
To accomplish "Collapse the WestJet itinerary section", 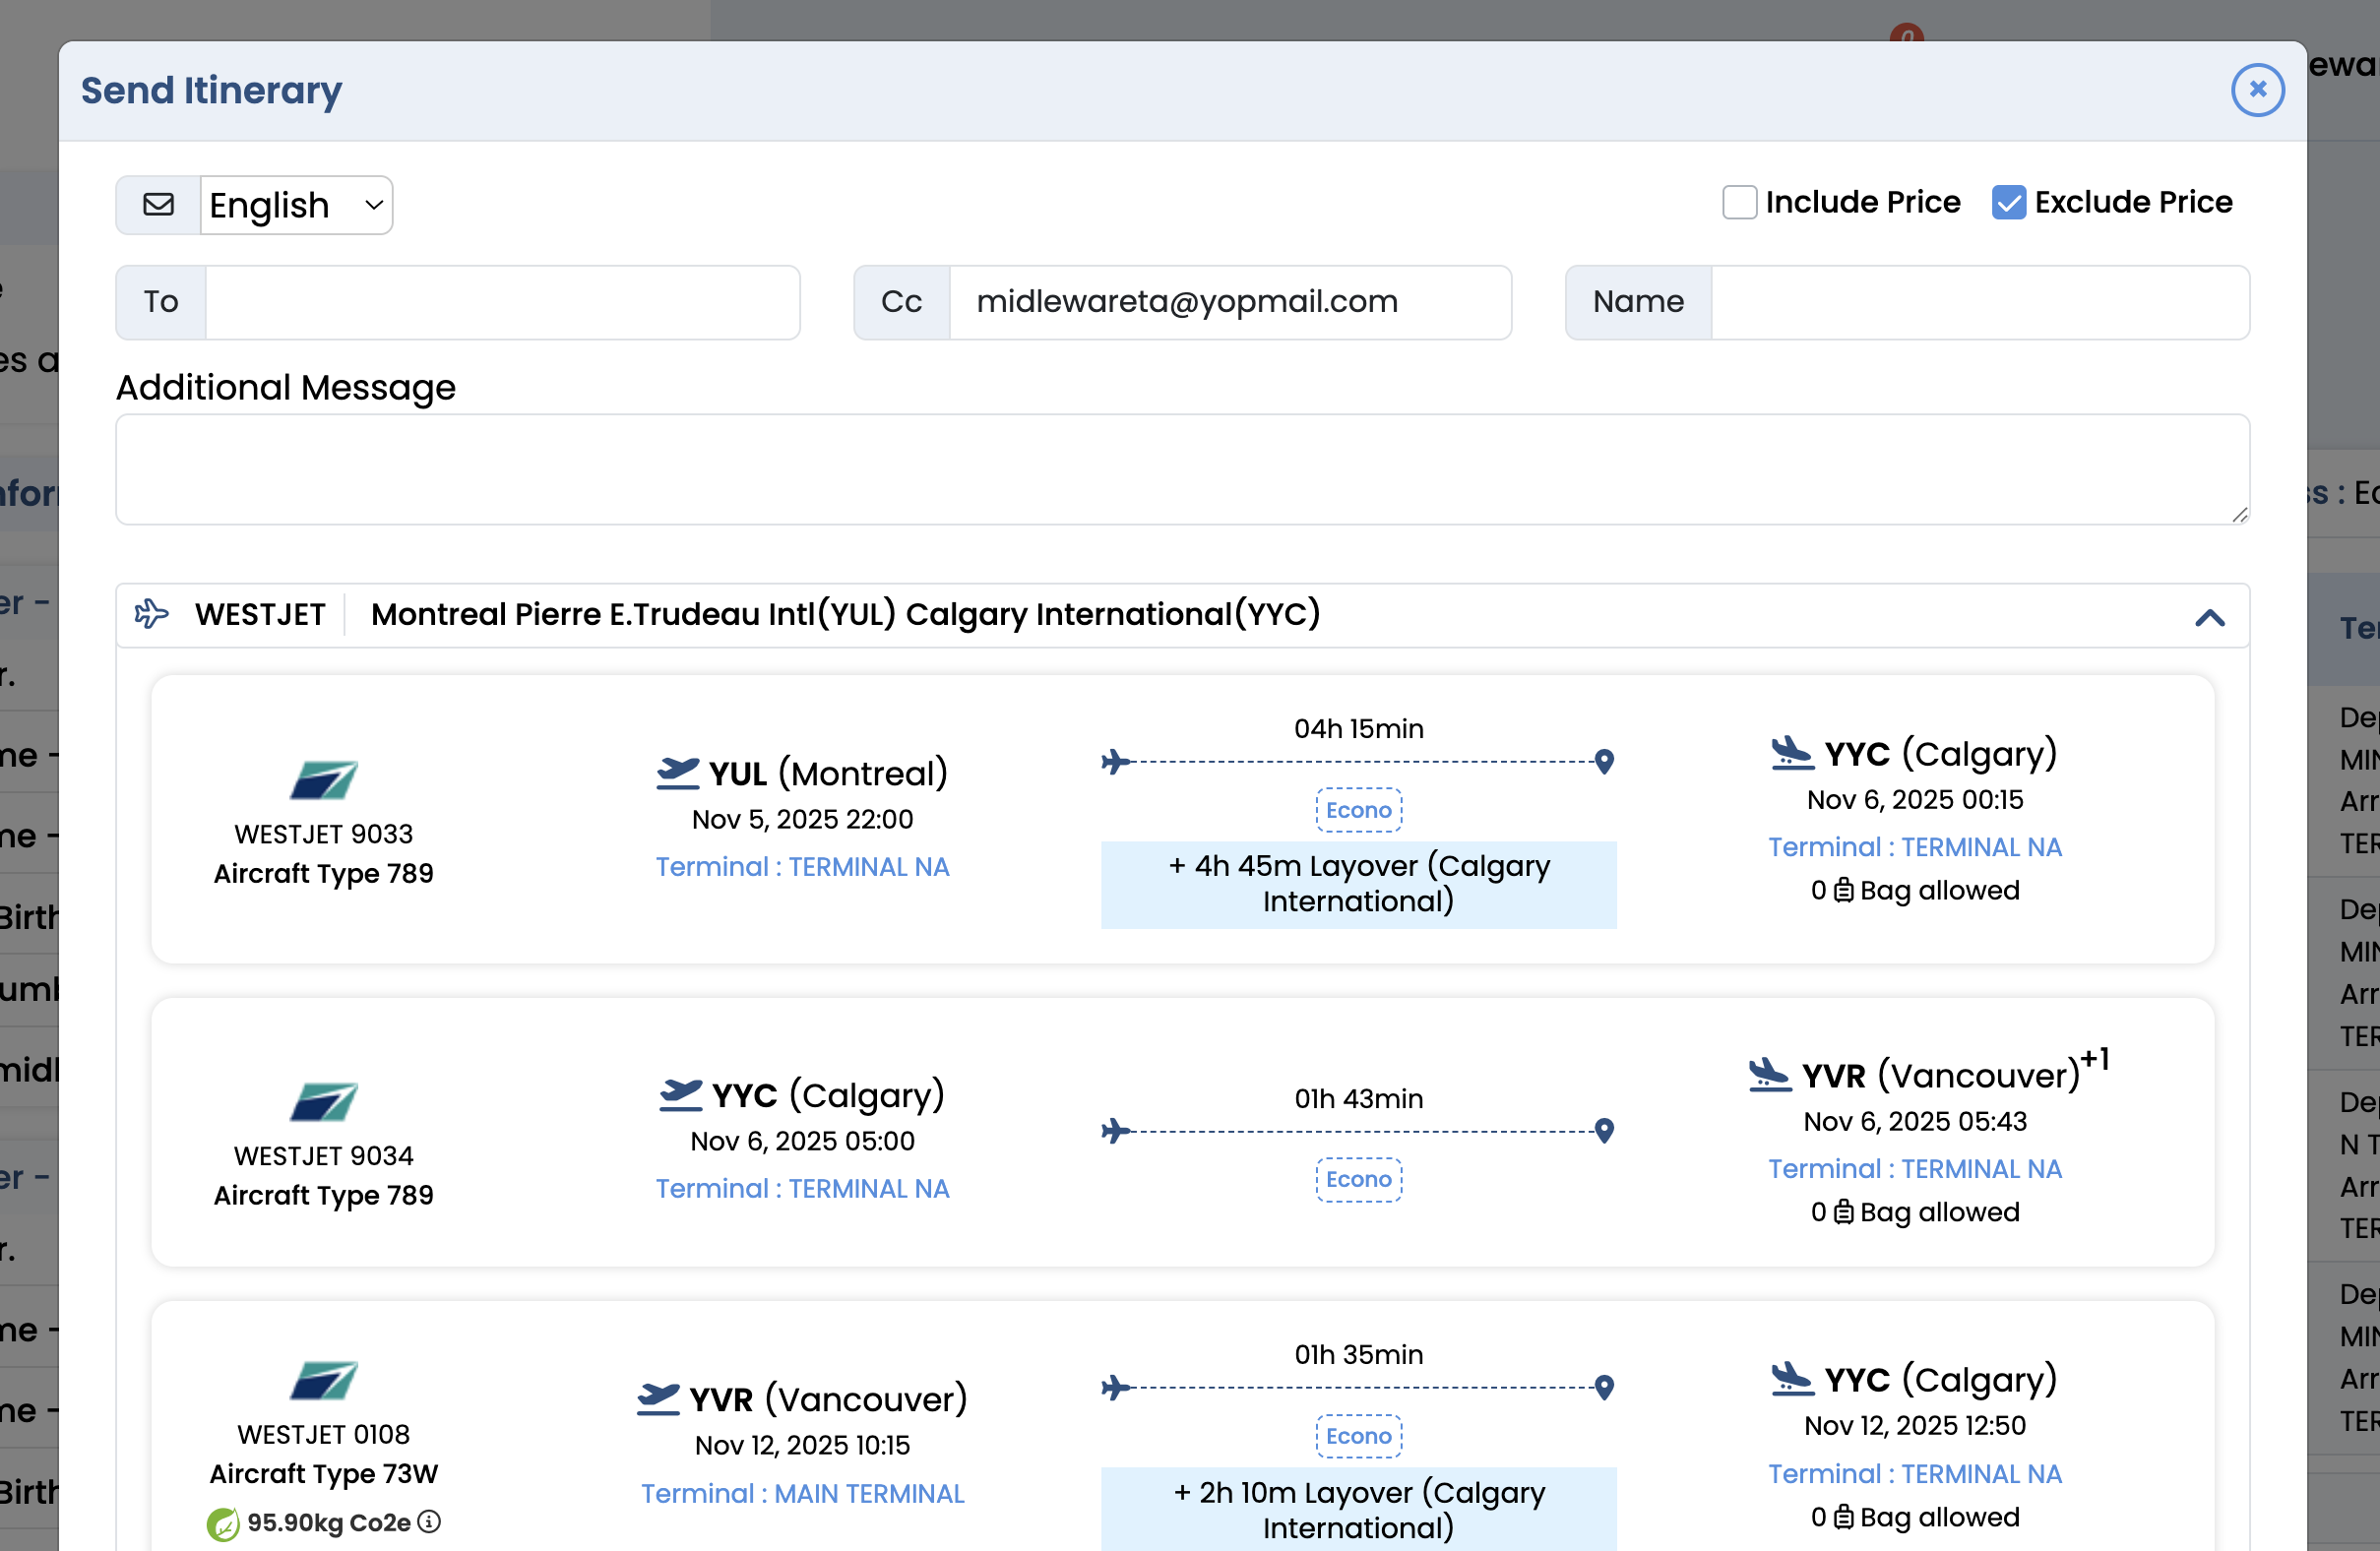I will coord(2209,617).
